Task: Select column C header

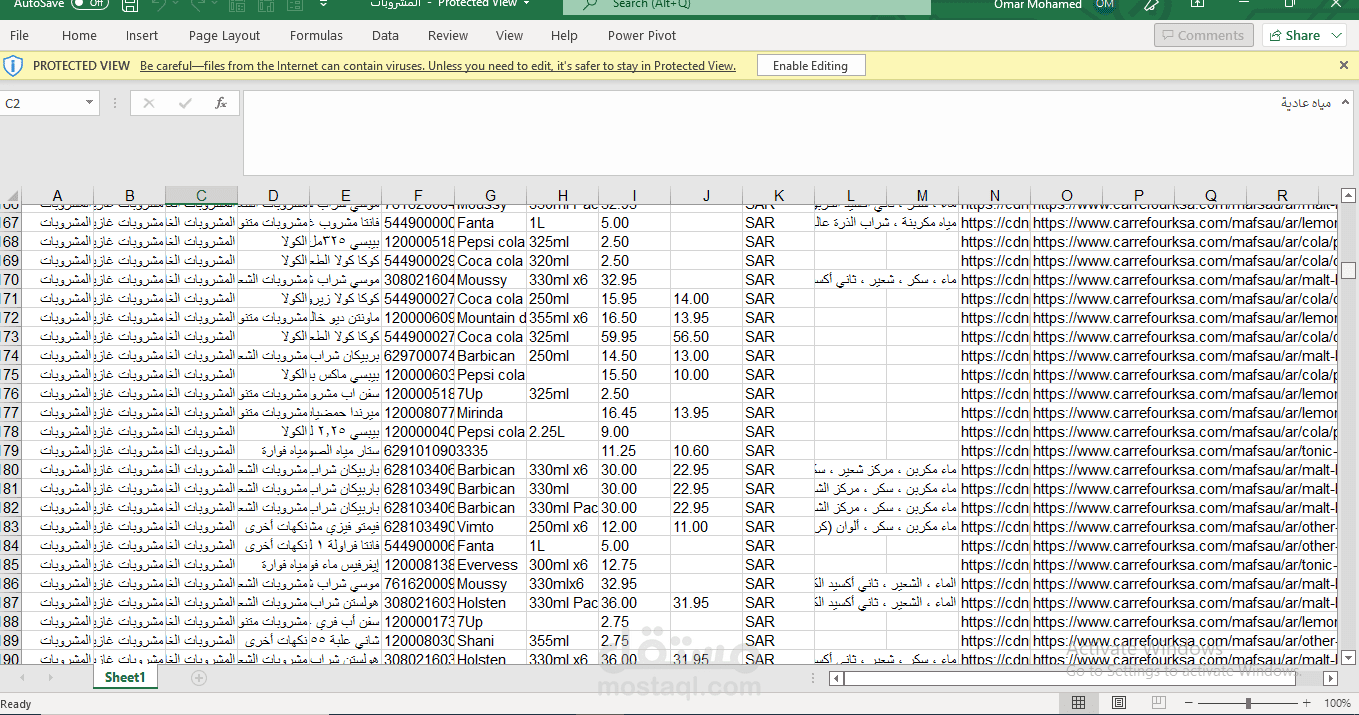Action: pyautogui.click(x=201, y=195)
